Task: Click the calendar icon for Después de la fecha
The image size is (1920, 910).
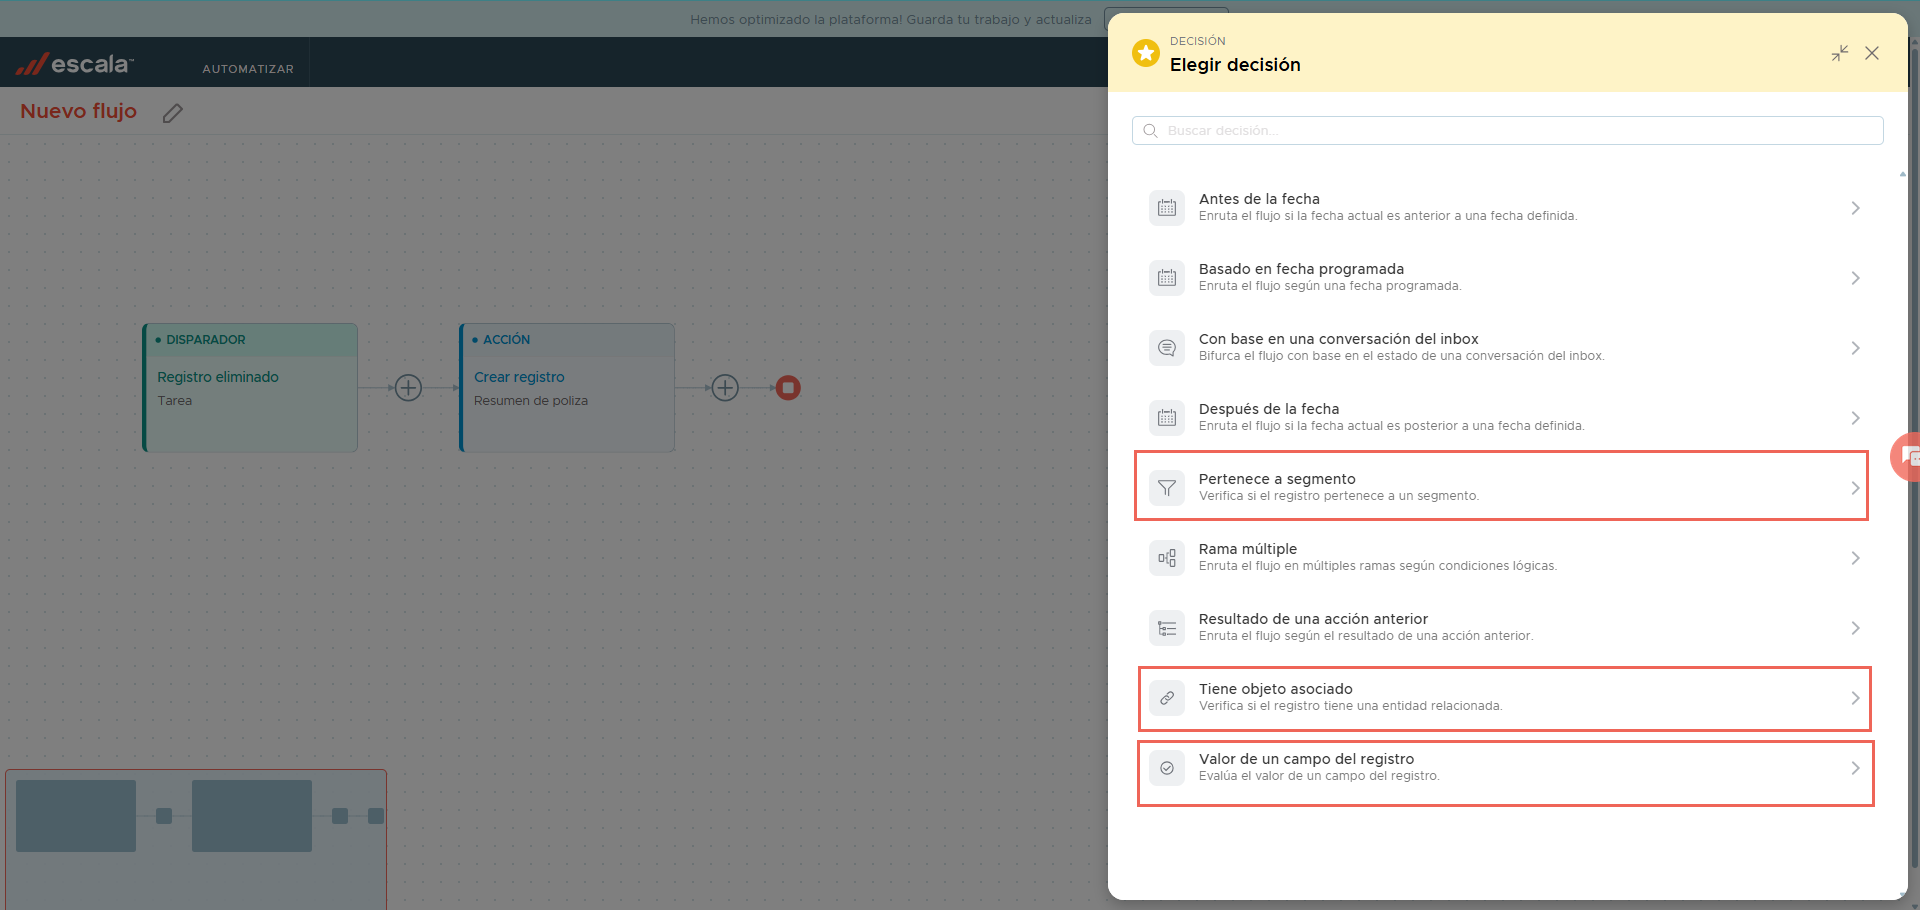Action: pyautogui.click(x=1167, y=418)
